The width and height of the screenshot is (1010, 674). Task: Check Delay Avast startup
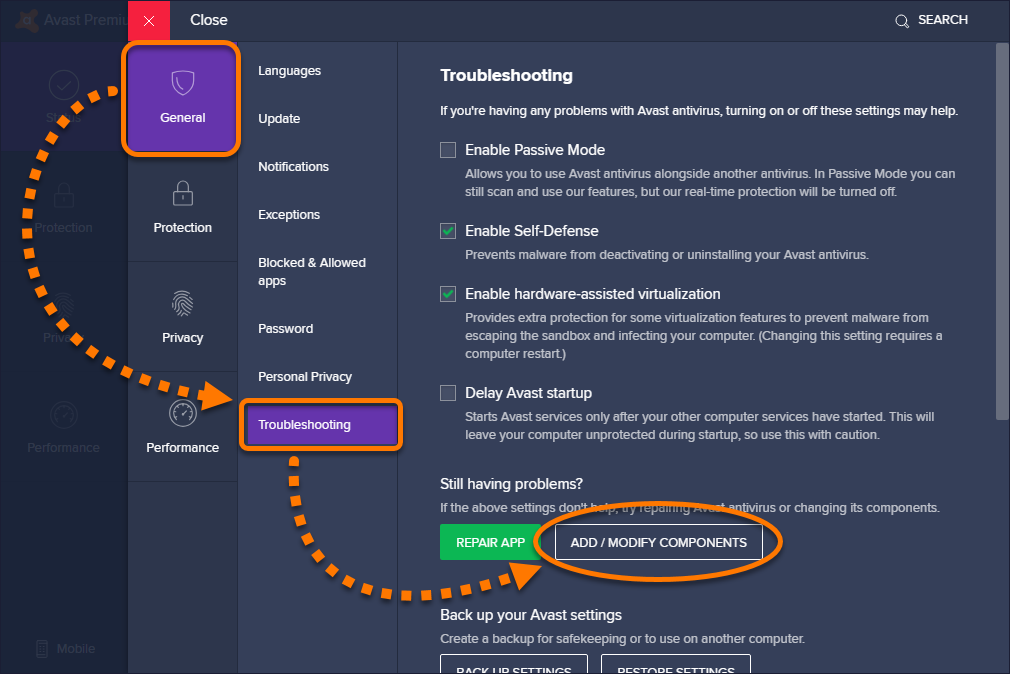[448, 393]
